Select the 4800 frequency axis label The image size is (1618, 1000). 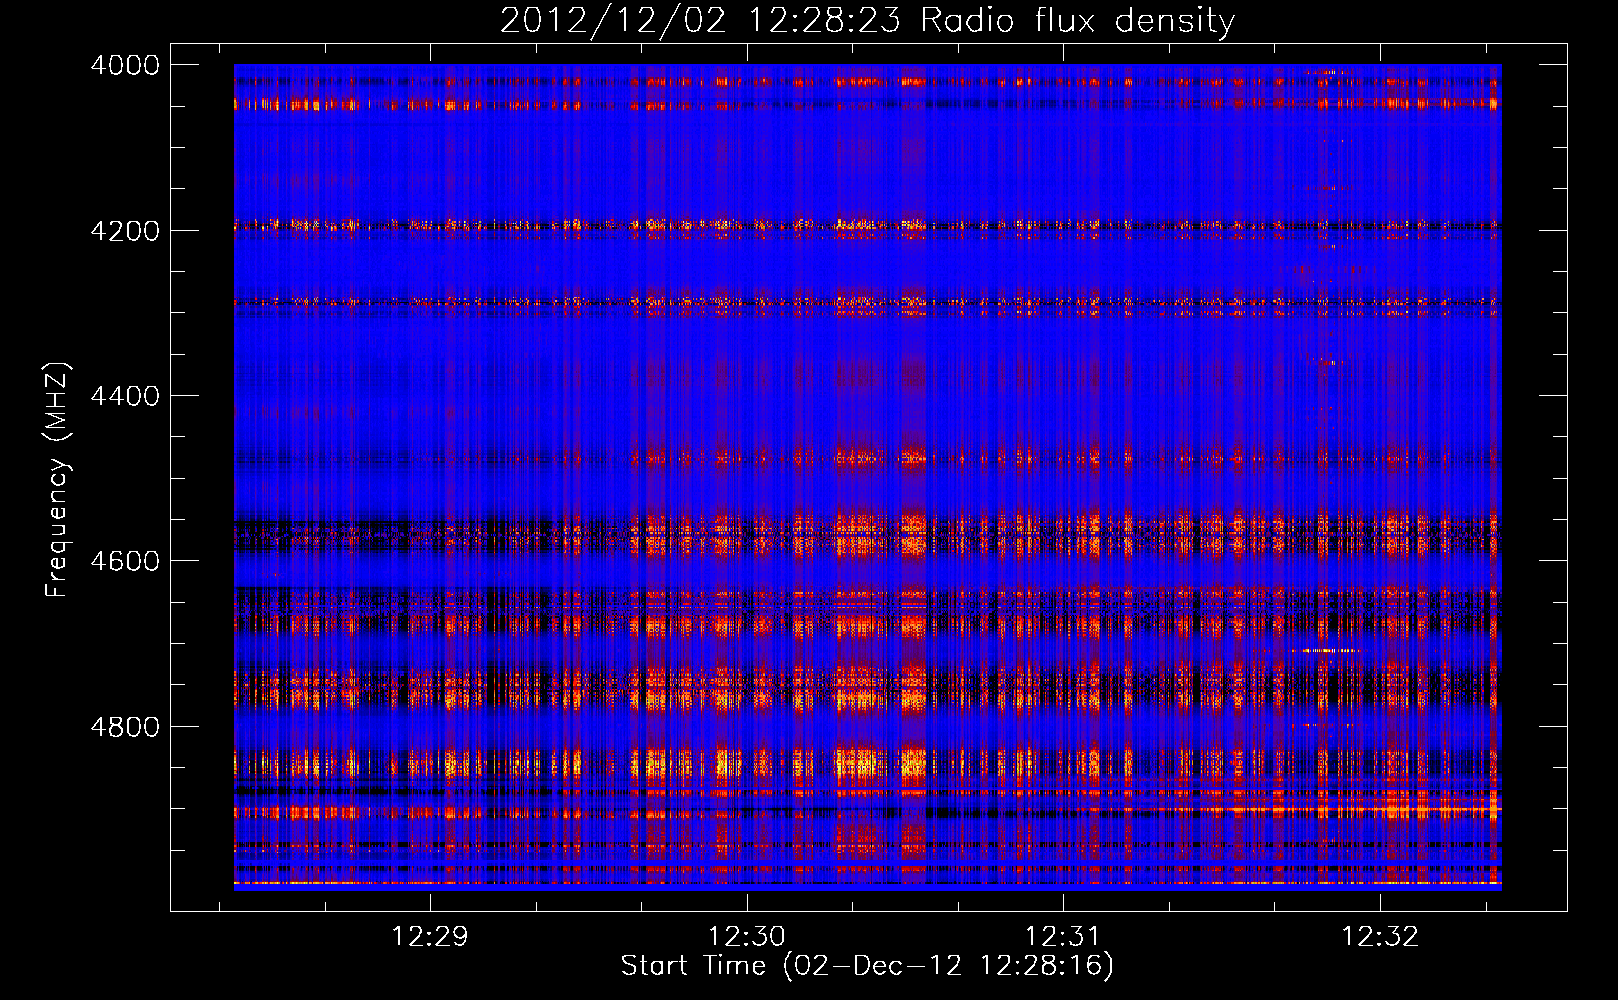125,727
